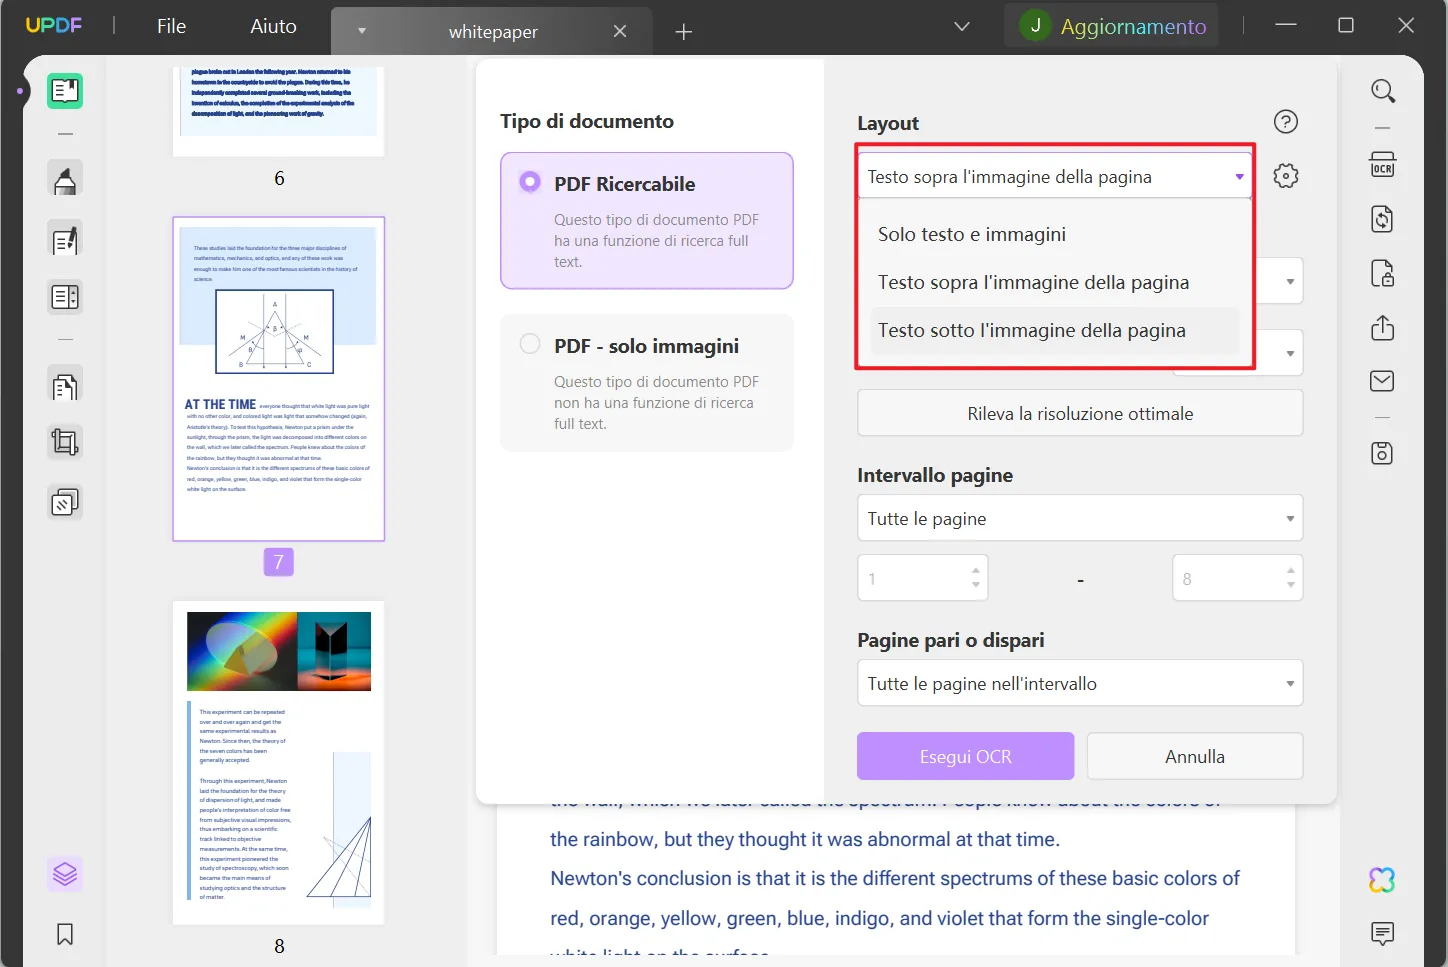This screenshot has width=1448, height=967.
Task: Open the OCR panel icon
Action: [1382, 166]
